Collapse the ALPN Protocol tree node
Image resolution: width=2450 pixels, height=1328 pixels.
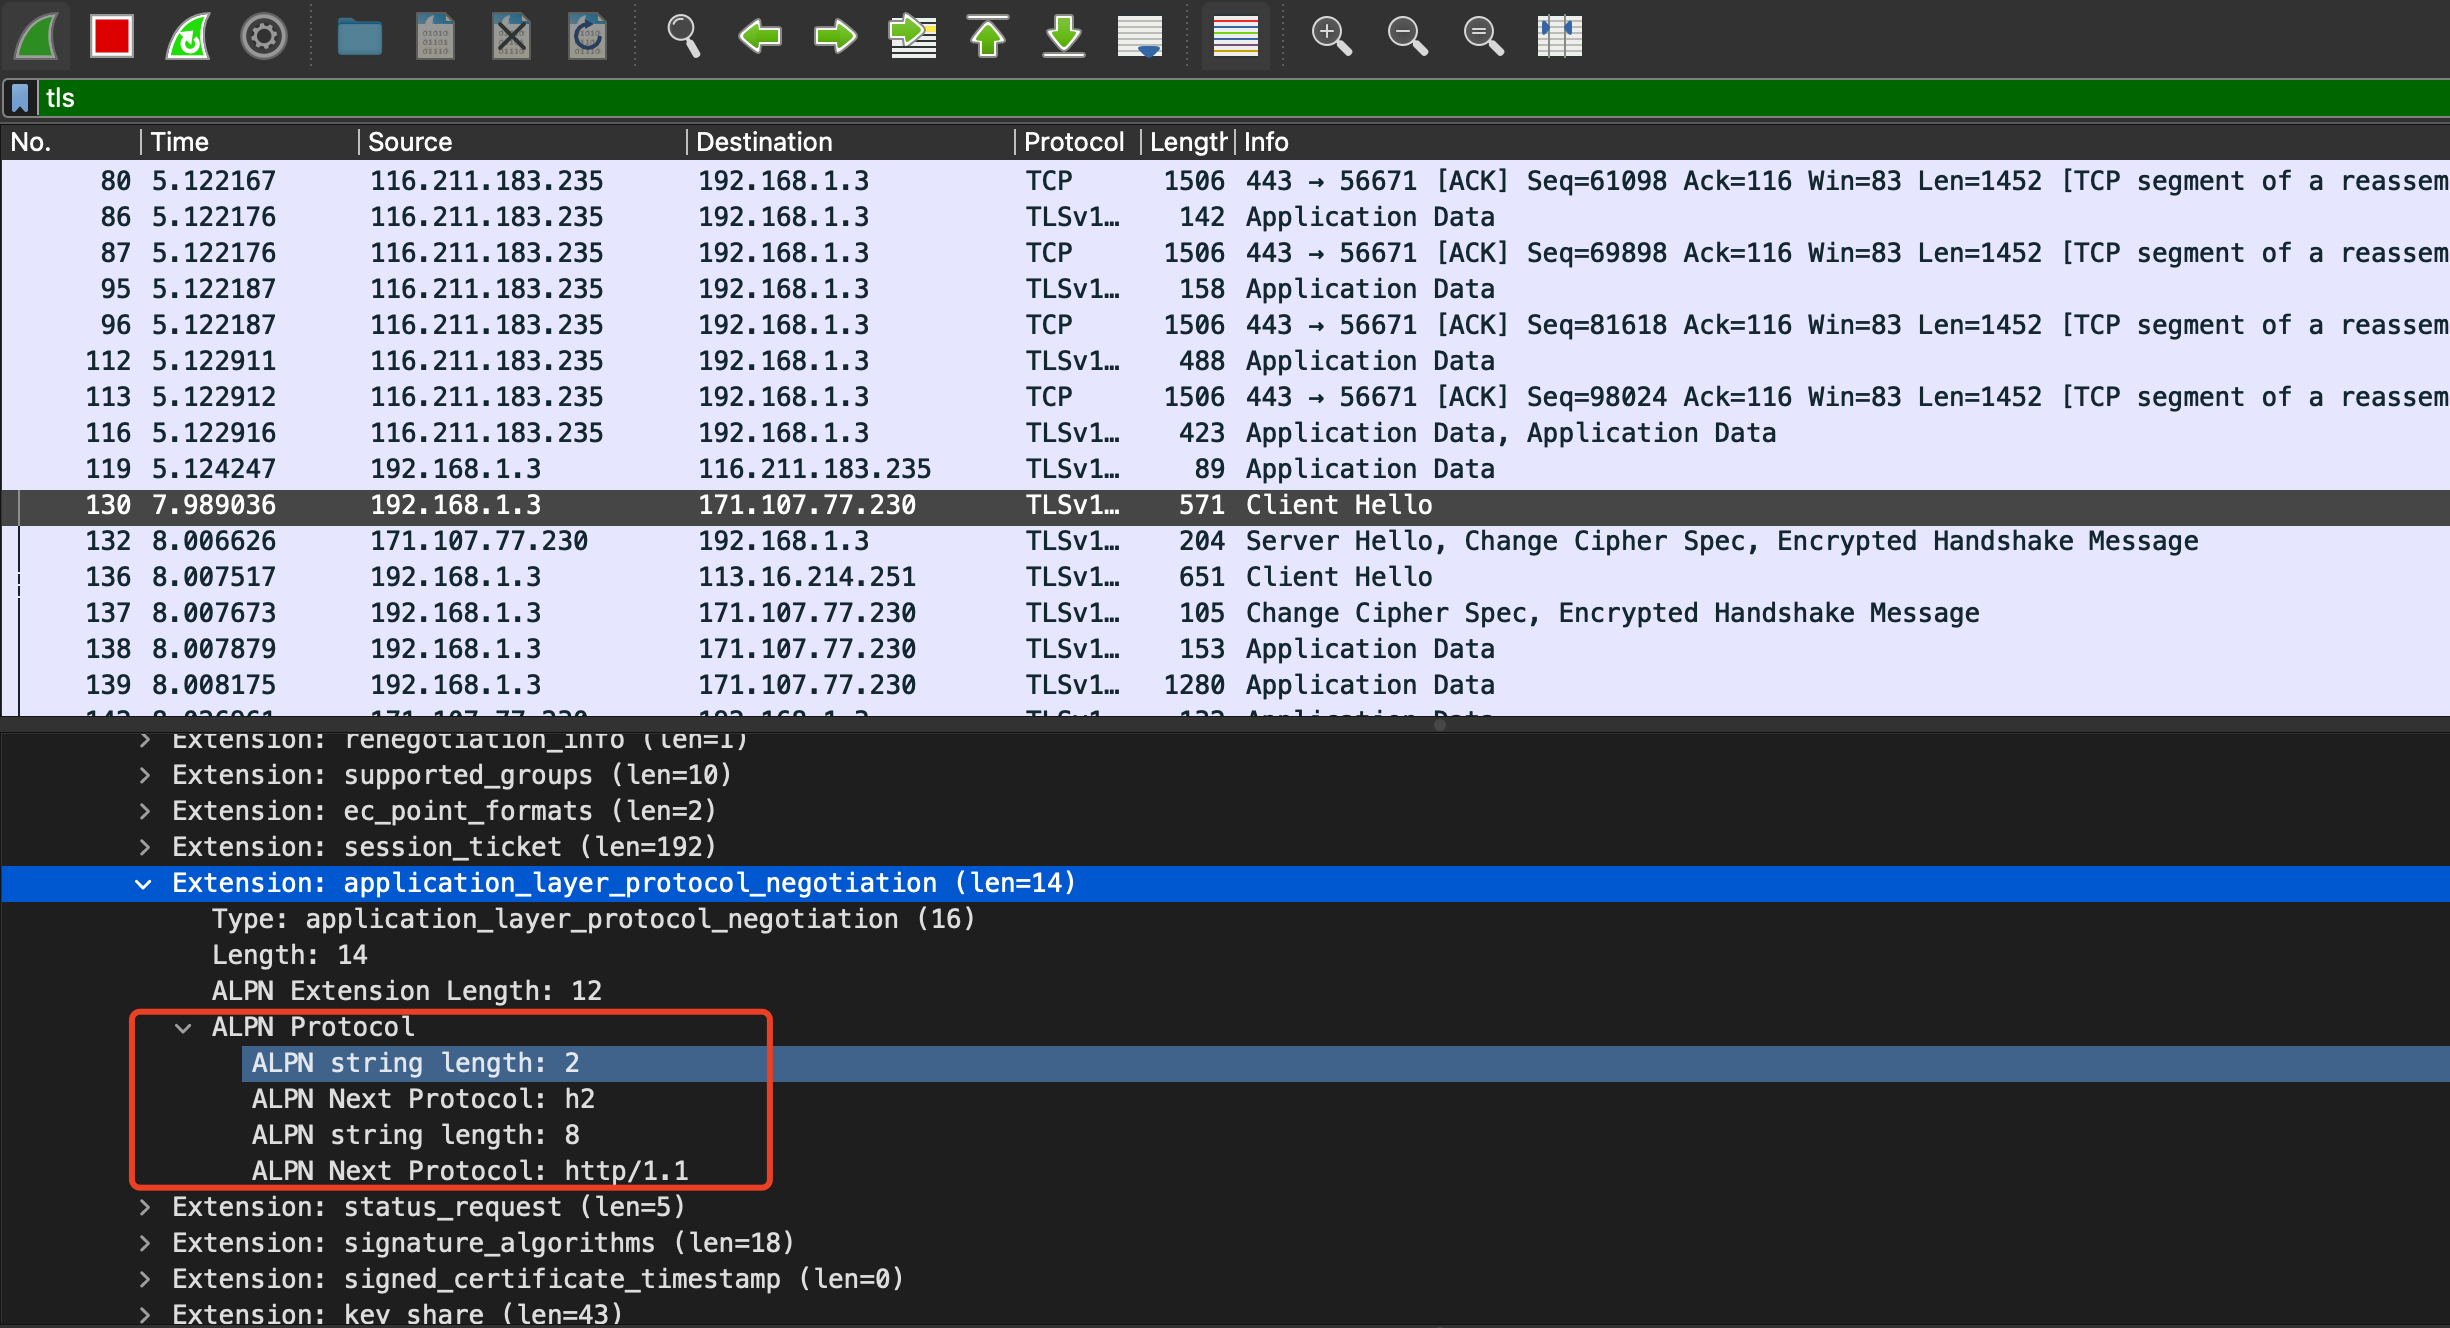pyautogui.click(x=183, y=1028)
